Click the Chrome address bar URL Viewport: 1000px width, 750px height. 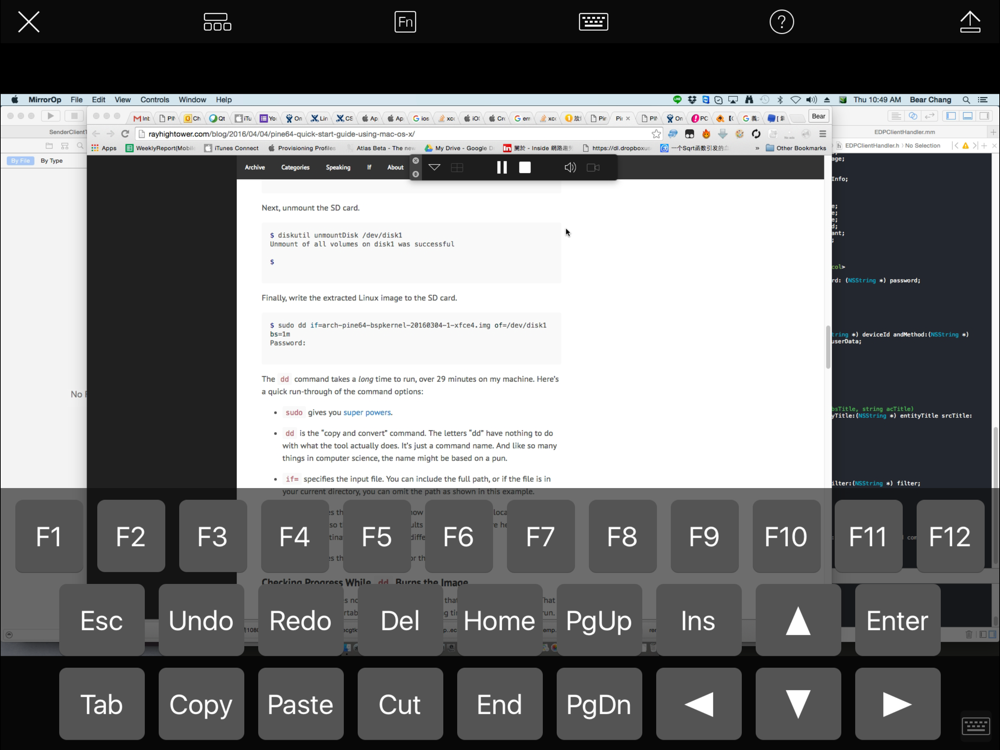click(x=281, y=134)
